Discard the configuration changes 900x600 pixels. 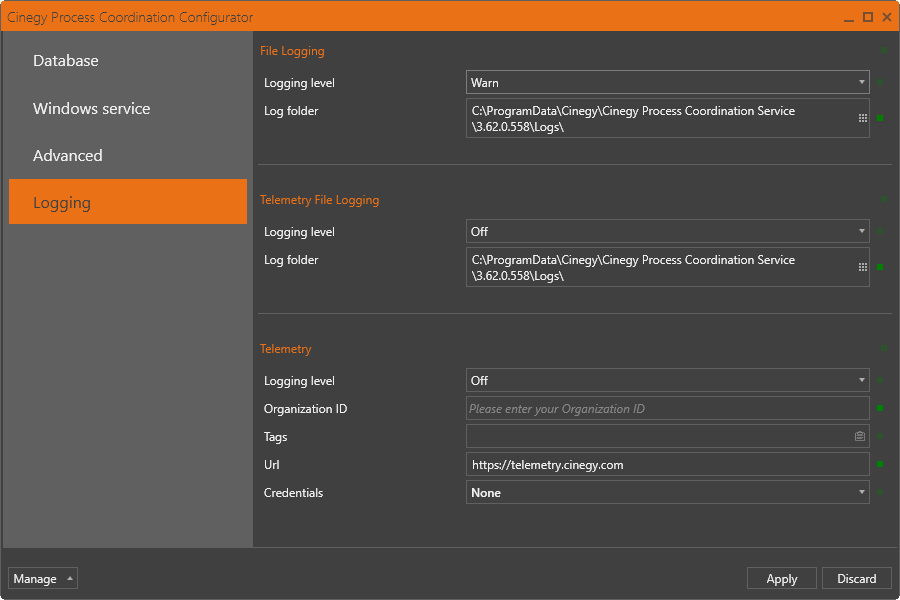pyautogui.click(x=856, y=578)
